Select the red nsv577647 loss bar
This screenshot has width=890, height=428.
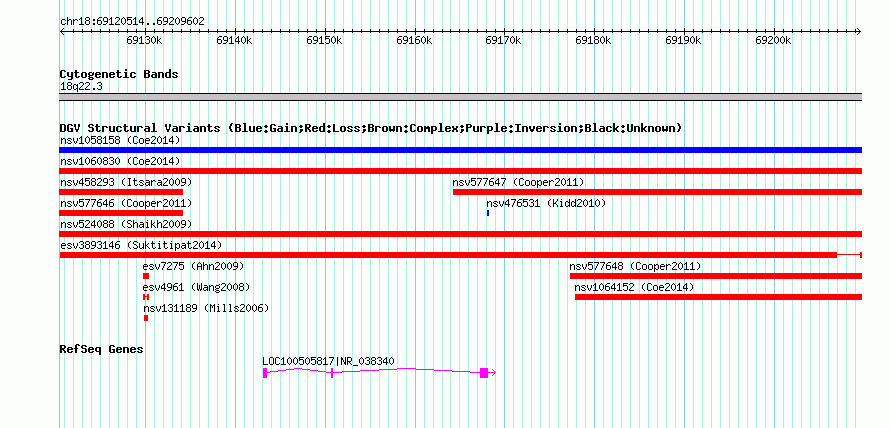pos(657,192)
